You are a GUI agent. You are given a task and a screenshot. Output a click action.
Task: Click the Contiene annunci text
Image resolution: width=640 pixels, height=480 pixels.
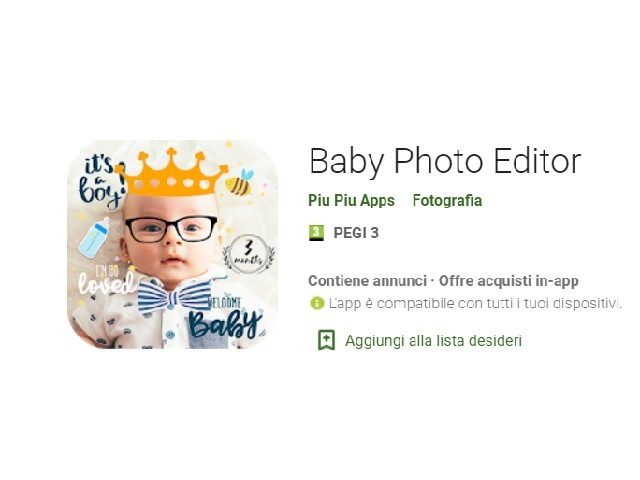367,281
